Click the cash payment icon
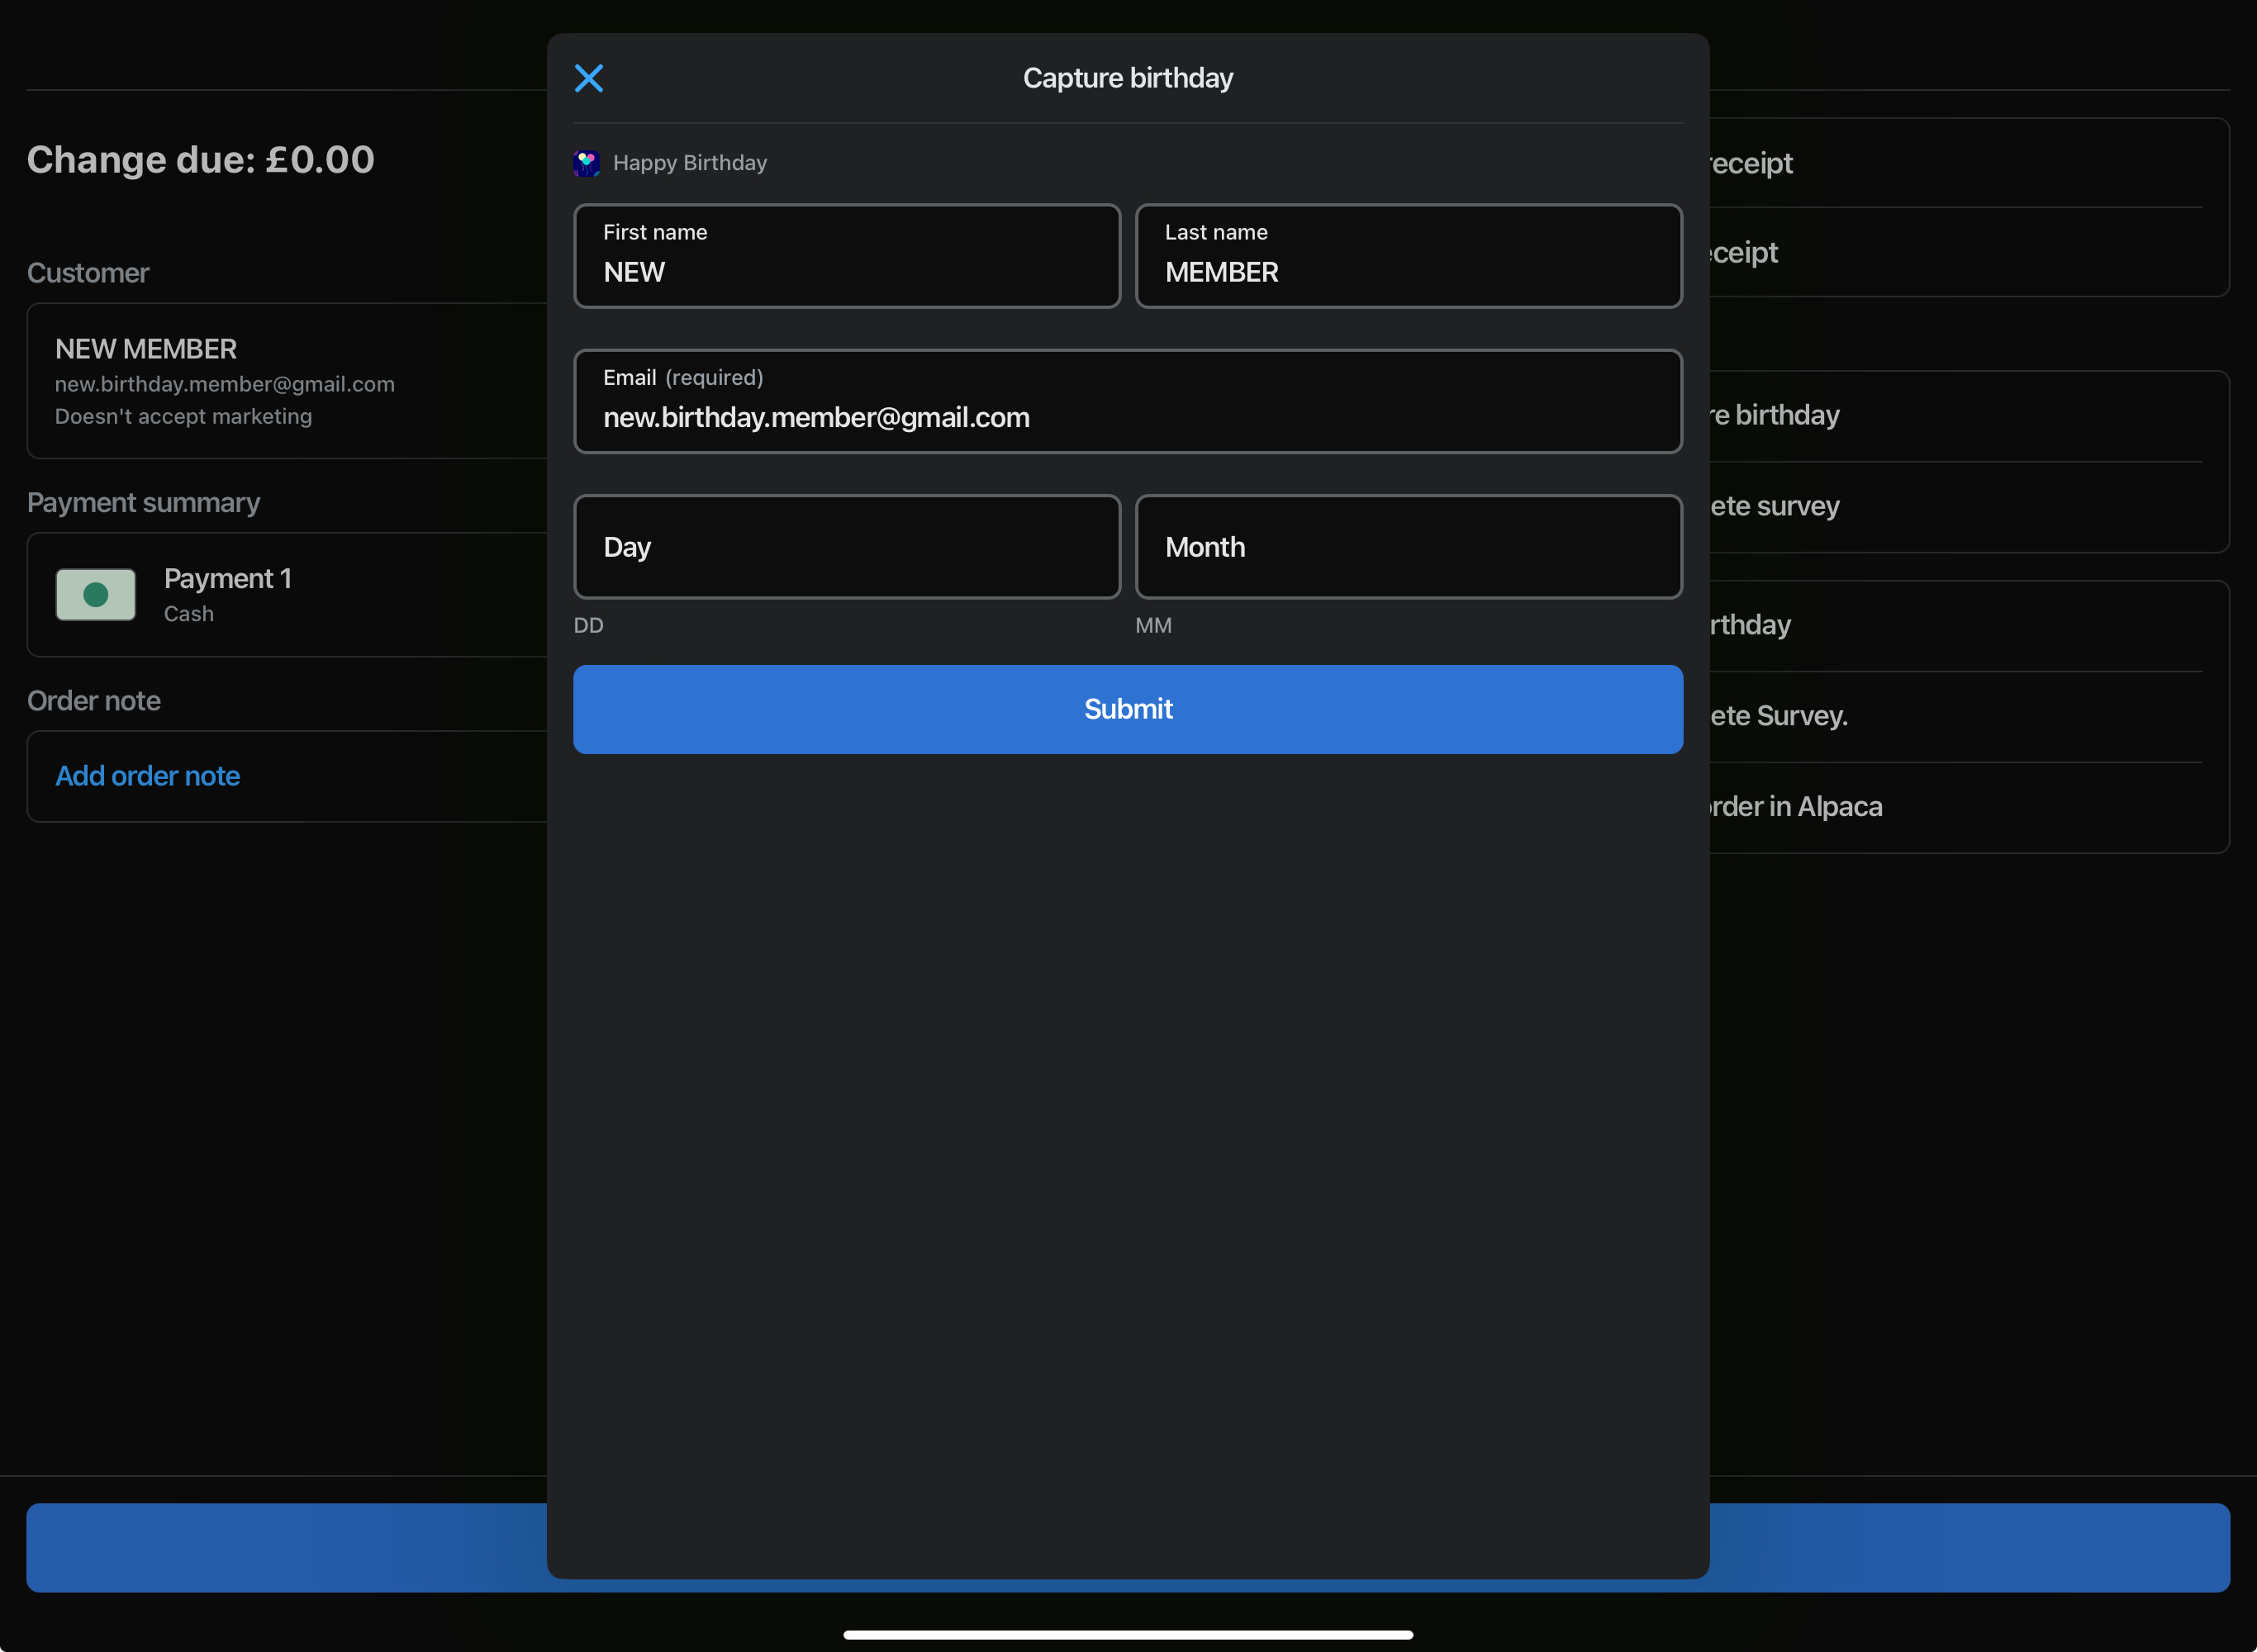This screenshot has width=2257, height=1652. 96,595
